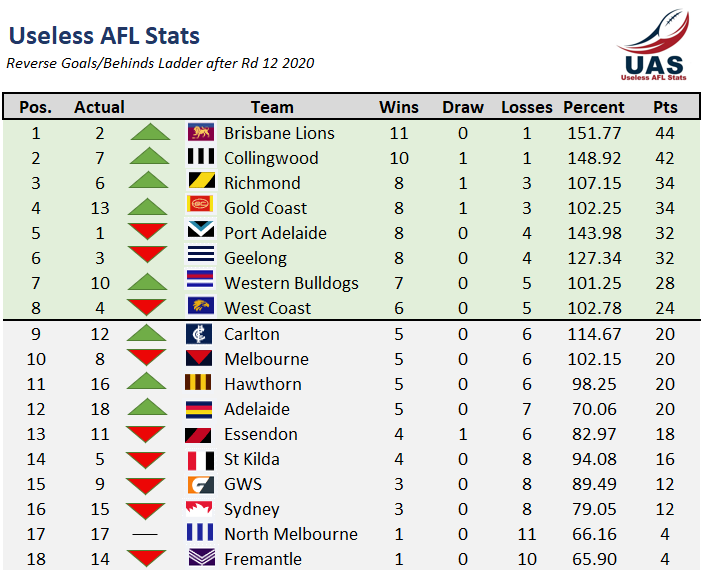Click red down arrow beside Fremantle

pyautogui.click(x=147, y=558)
